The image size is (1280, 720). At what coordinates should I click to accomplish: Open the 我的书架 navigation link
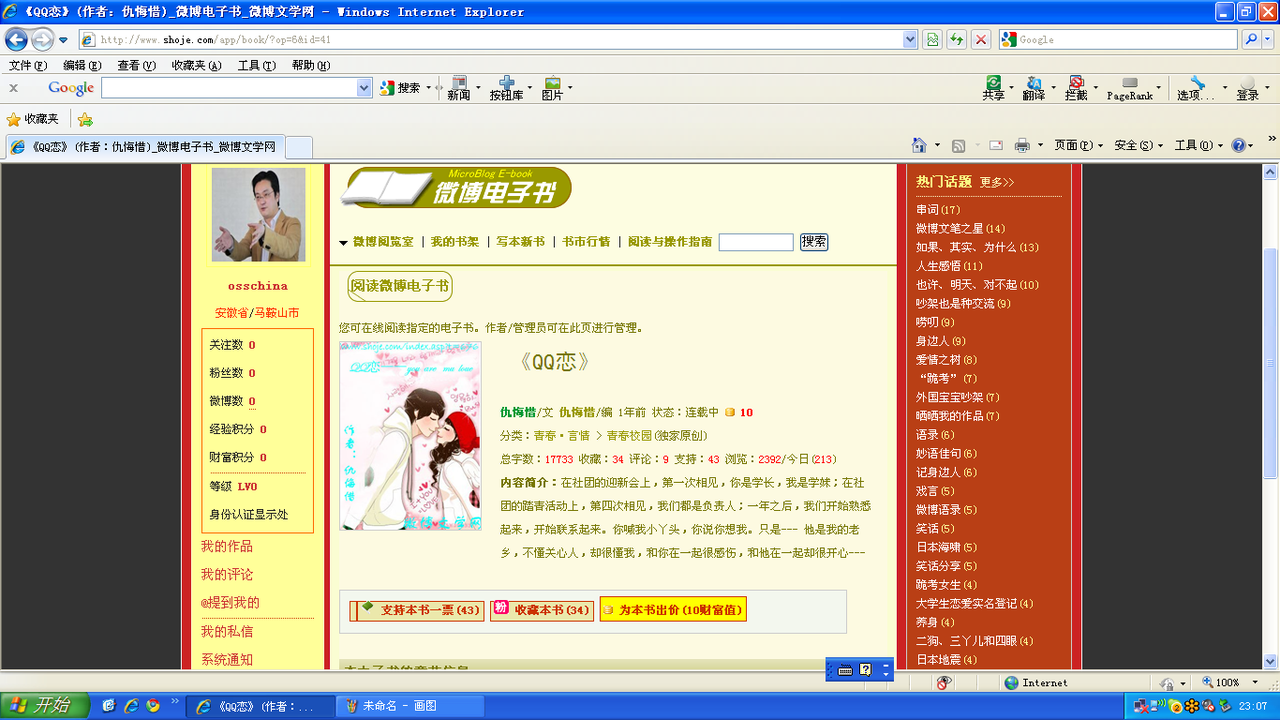pyautogui.click(x=455, y=242)
